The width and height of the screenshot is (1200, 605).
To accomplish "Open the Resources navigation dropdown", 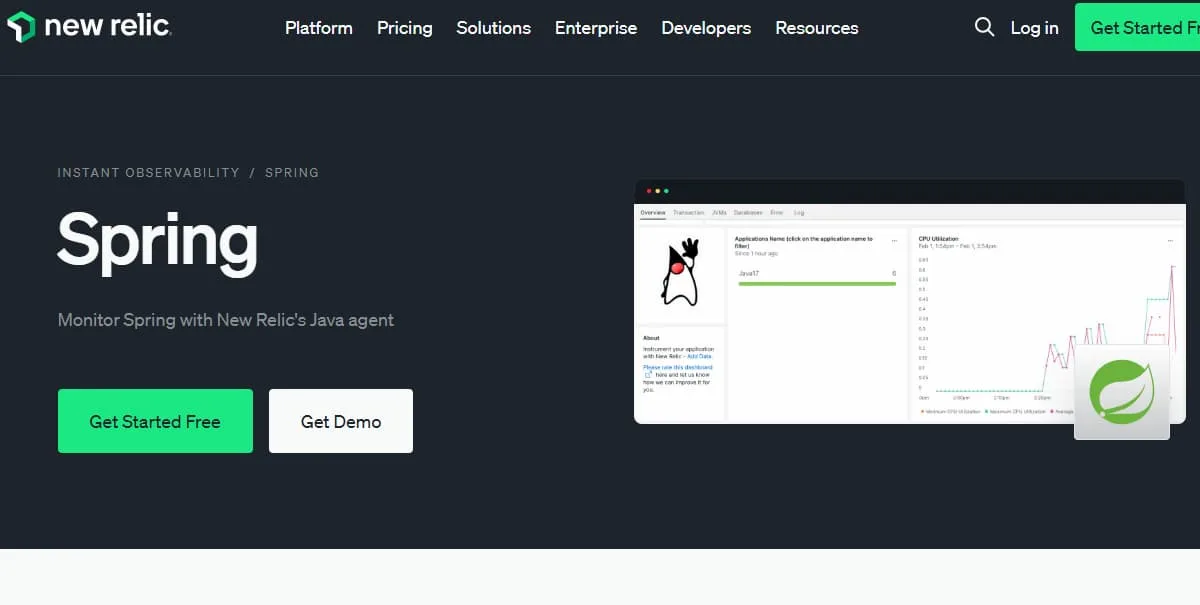I will point(816,28).
